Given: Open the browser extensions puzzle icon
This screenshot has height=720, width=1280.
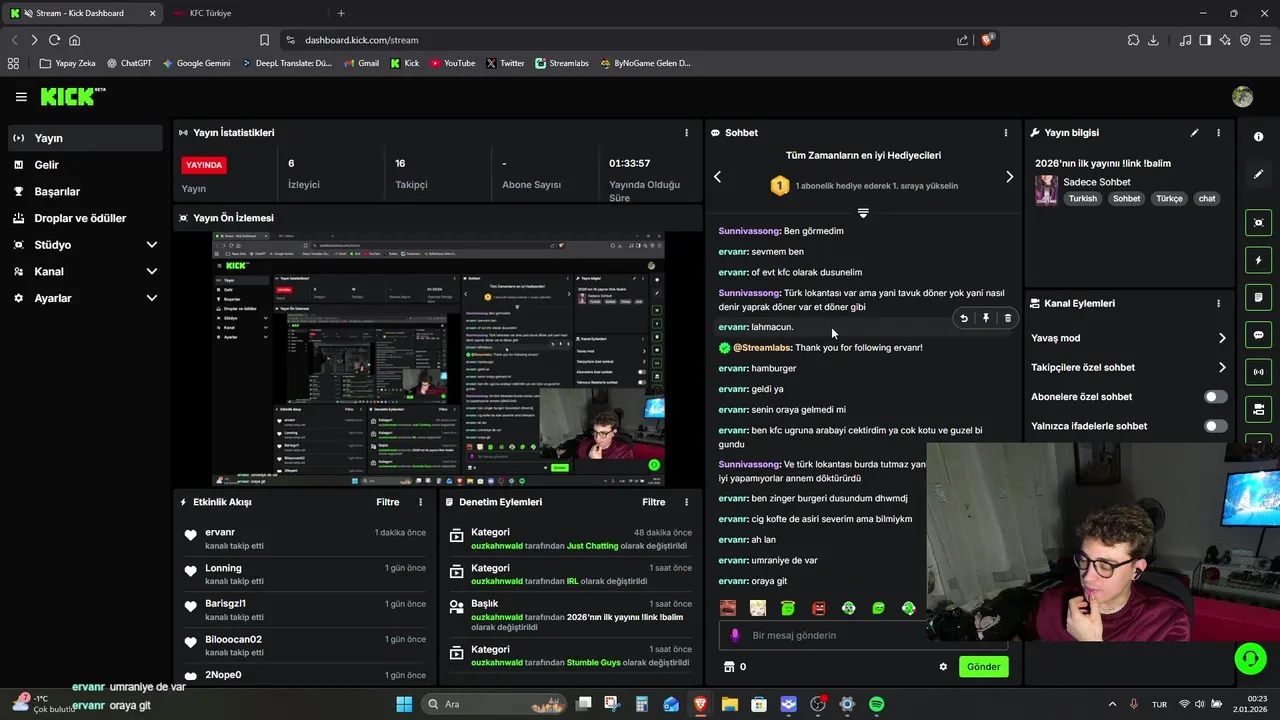Looking at the screenshot, I should [x=1133, y=40].
